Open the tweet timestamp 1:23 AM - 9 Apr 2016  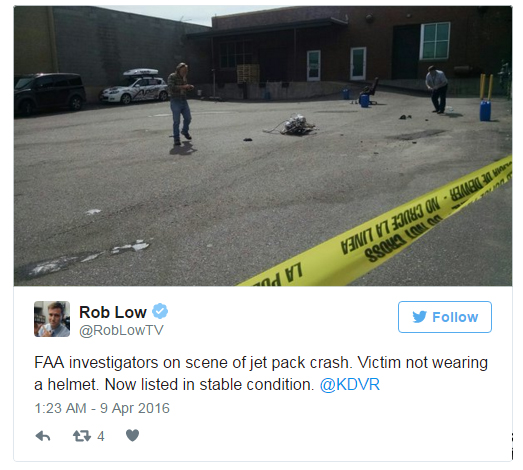coord(102,408)
